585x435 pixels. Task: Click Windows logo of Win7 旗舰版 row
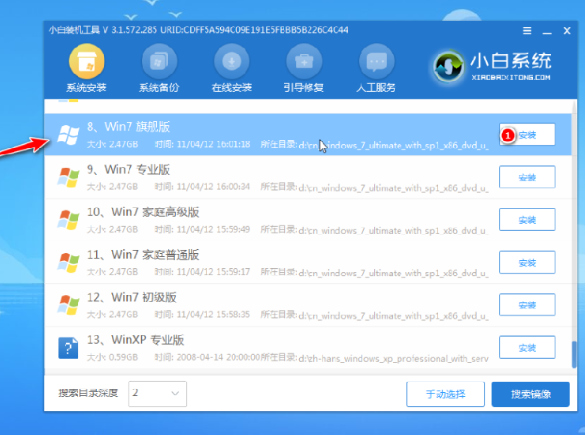pos(68,135)
